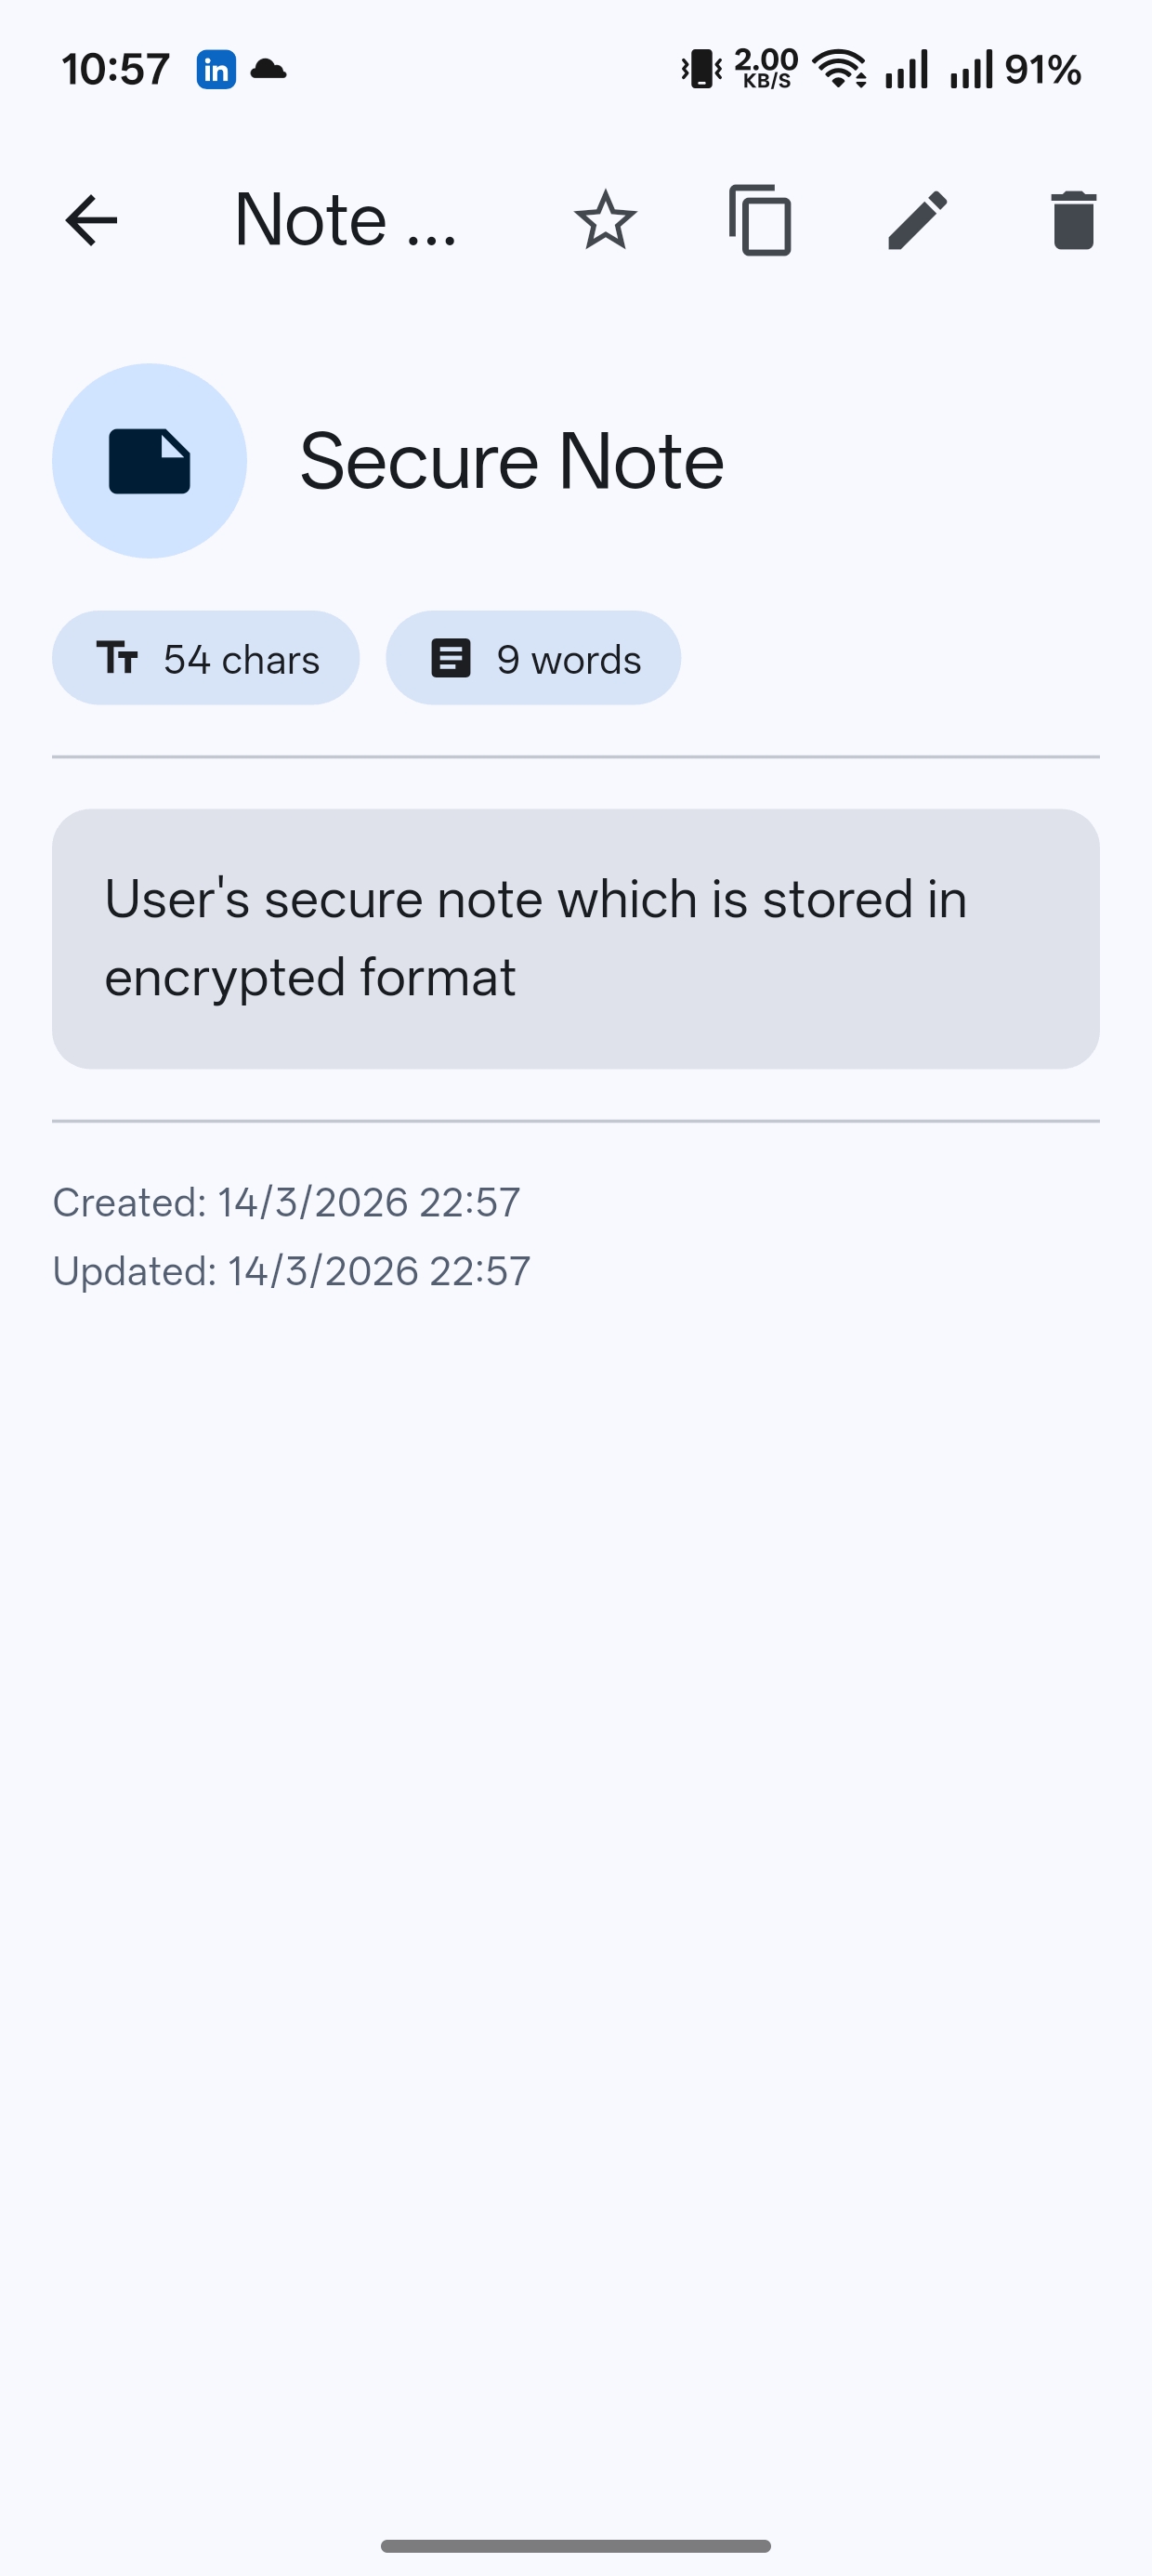Tap the document icon in words chip

click(451, 658)
